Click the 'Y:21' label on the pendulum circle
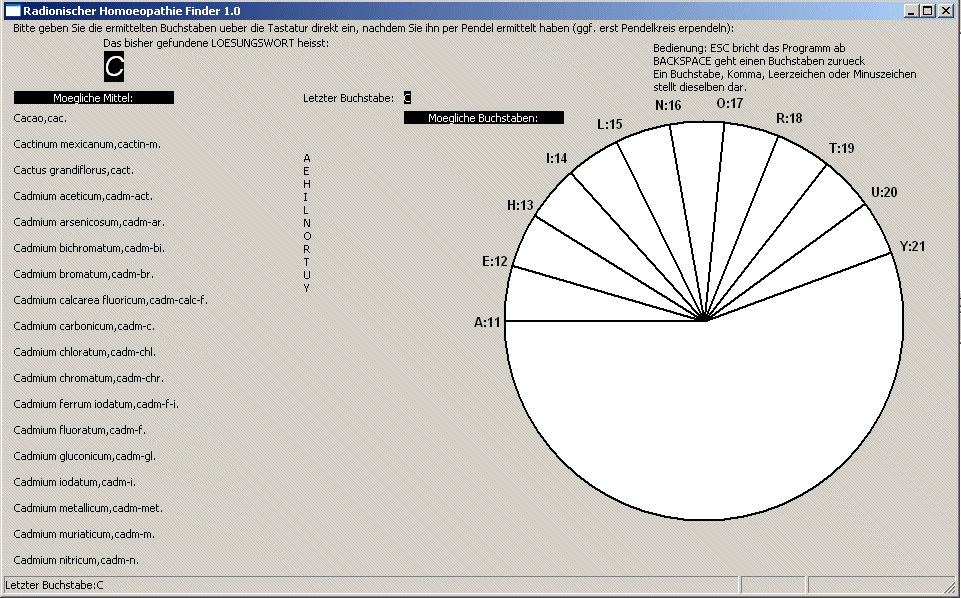The image size is (961, 598). tap(912, 246)
